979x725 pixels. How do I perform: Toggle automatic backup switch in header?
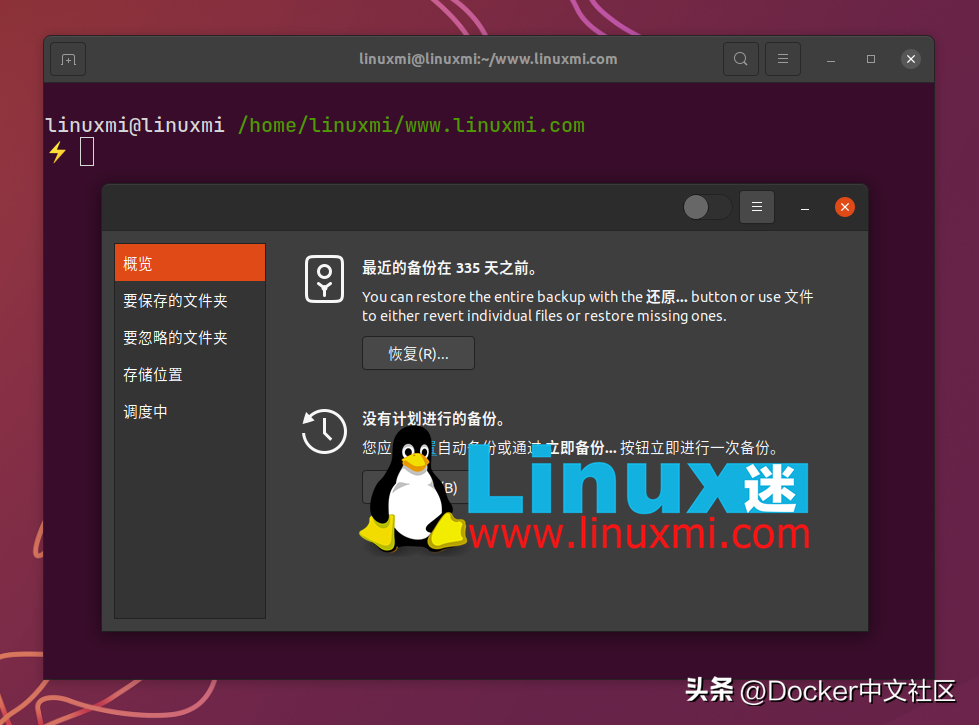pos(707,207)
